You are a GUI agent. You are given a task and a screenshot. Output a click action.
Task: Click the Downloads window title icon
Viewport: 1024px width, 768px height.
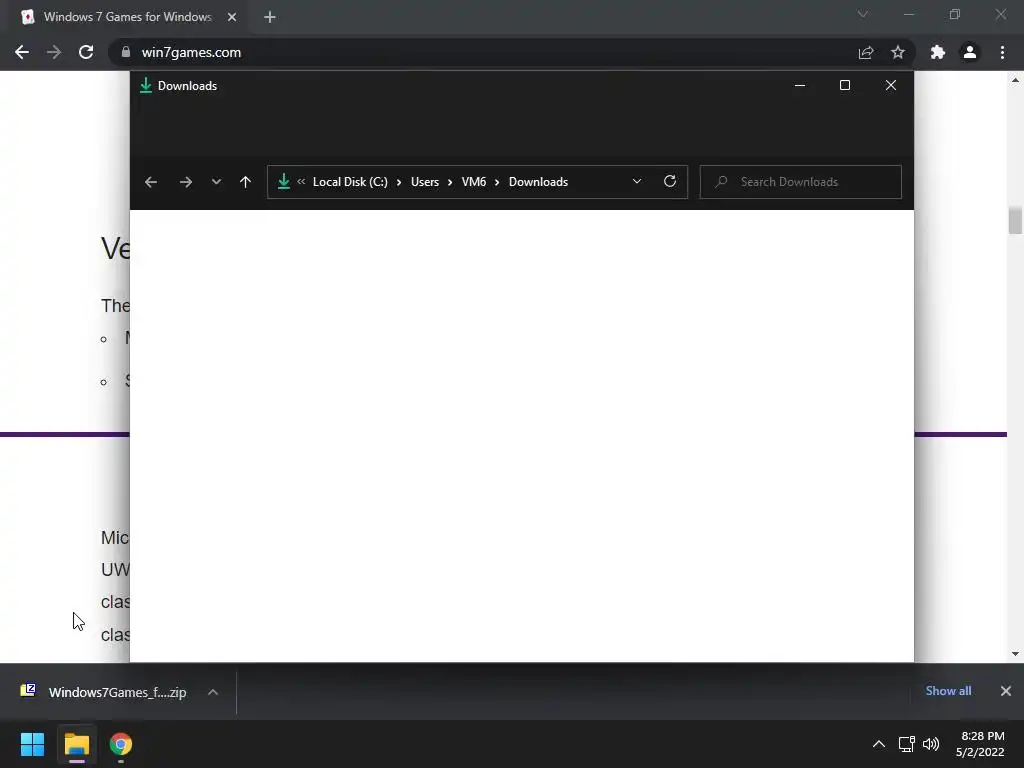(x=146, y=86)
